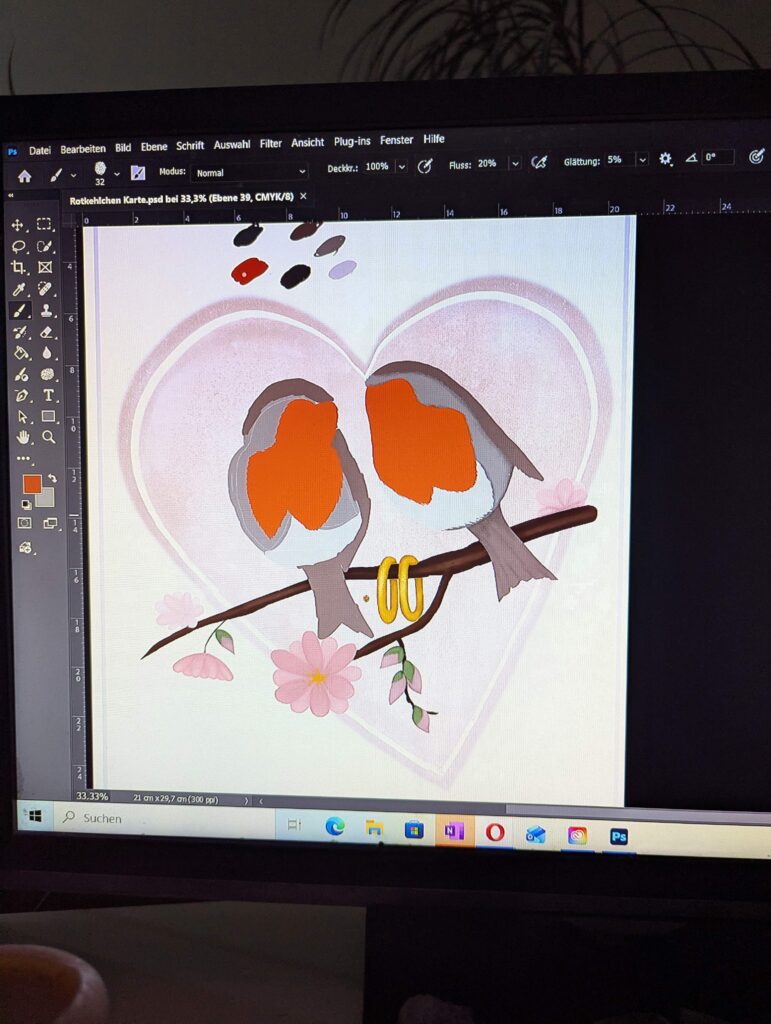771x1024 pixels.
Task: Toggle pressure control for opacity (Deckkr.)
Action: [425, 166]
